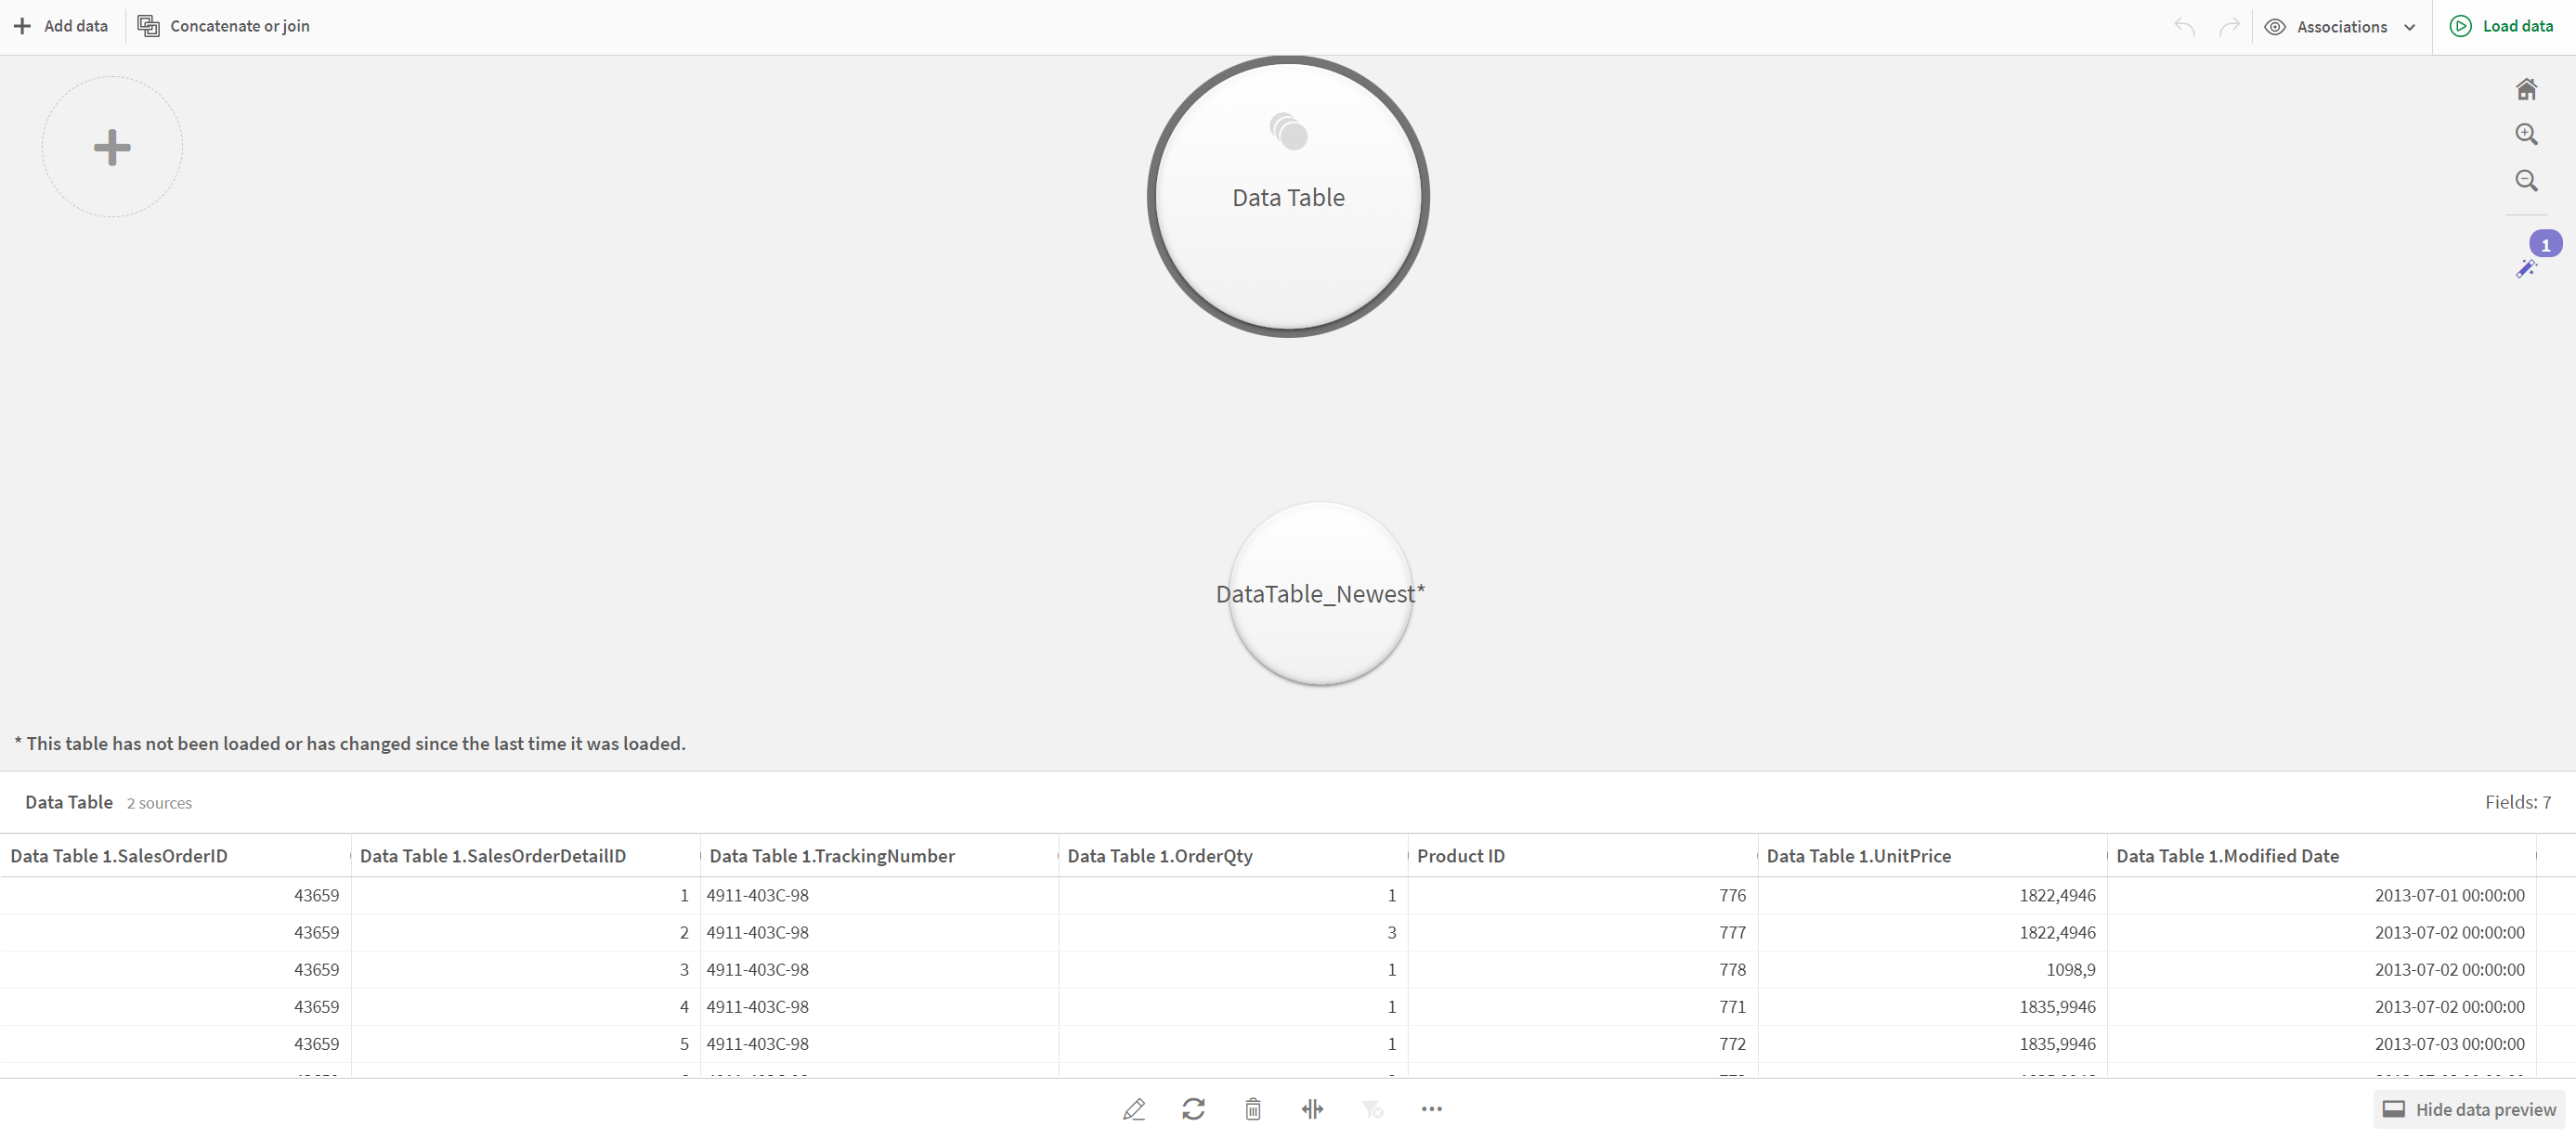
Task: Click the refresh/reload icon in toolbar
Action: coord(1194,1108)
